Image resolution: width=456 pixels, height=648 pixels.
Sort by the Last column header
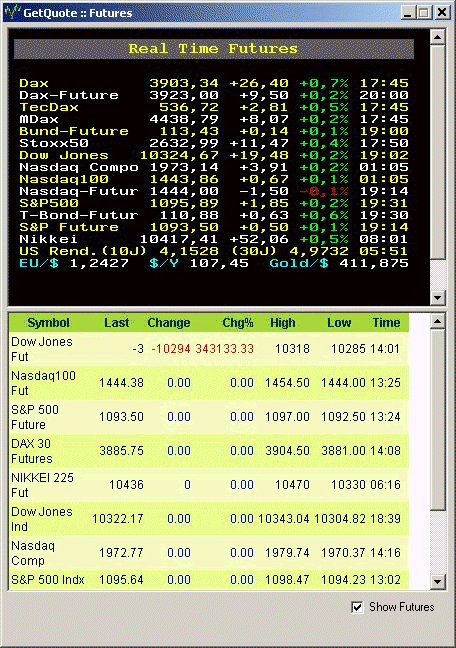[x=117, y=323]
